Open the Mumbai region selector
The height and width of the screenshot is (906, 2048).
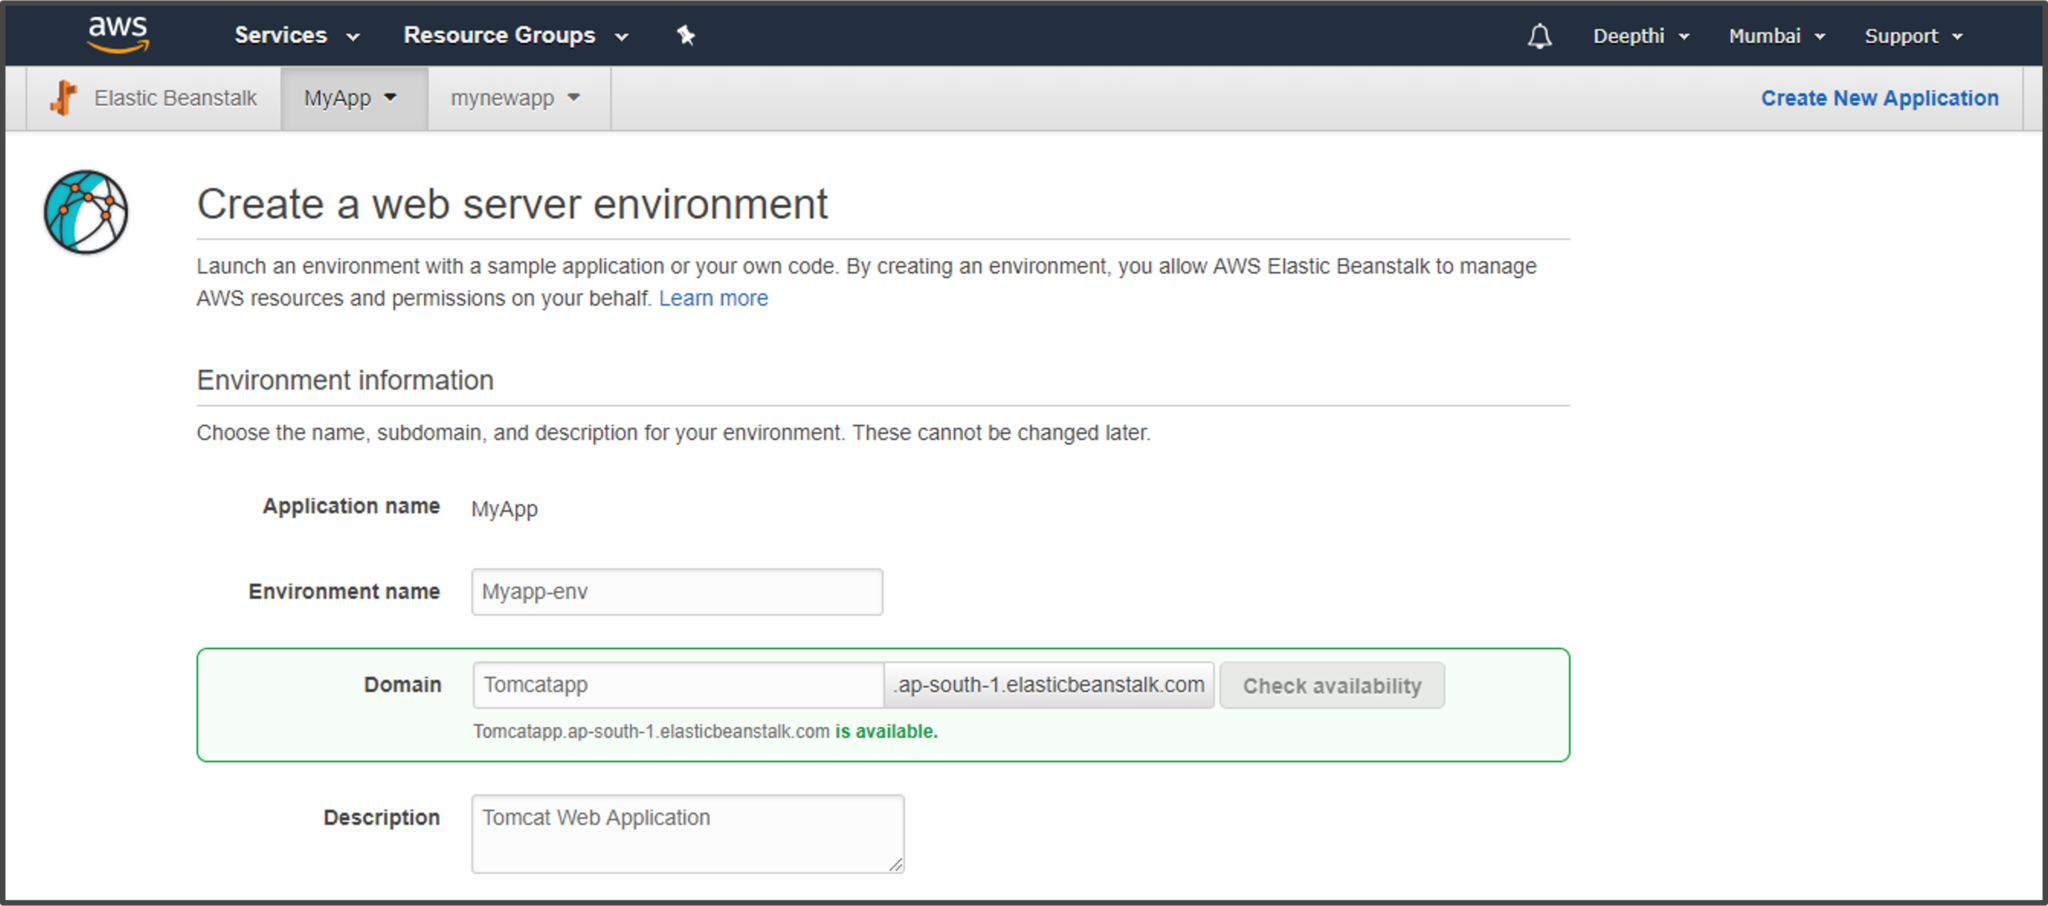click(x=1777, y=36)
